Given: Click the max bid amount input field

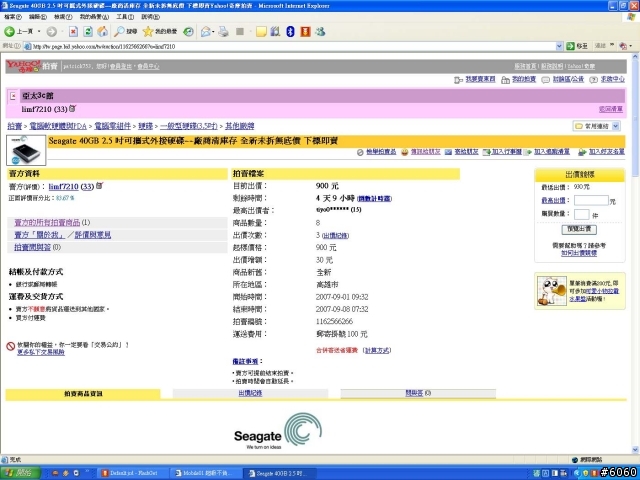Looking at the screenshot, I should pos(591,200).
